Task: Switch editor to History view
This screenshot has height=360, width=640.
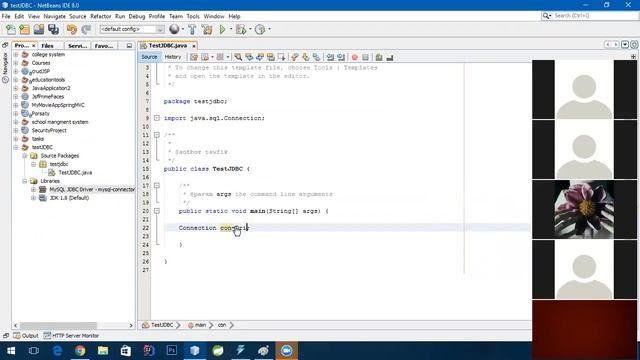Action: [173, 57]
